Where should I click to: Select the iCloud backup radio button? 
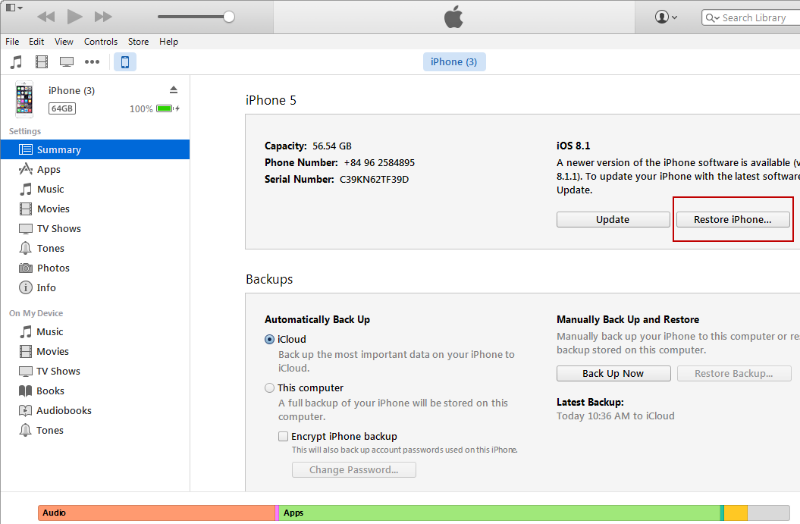pyautogui.click(x=269, y=339)
